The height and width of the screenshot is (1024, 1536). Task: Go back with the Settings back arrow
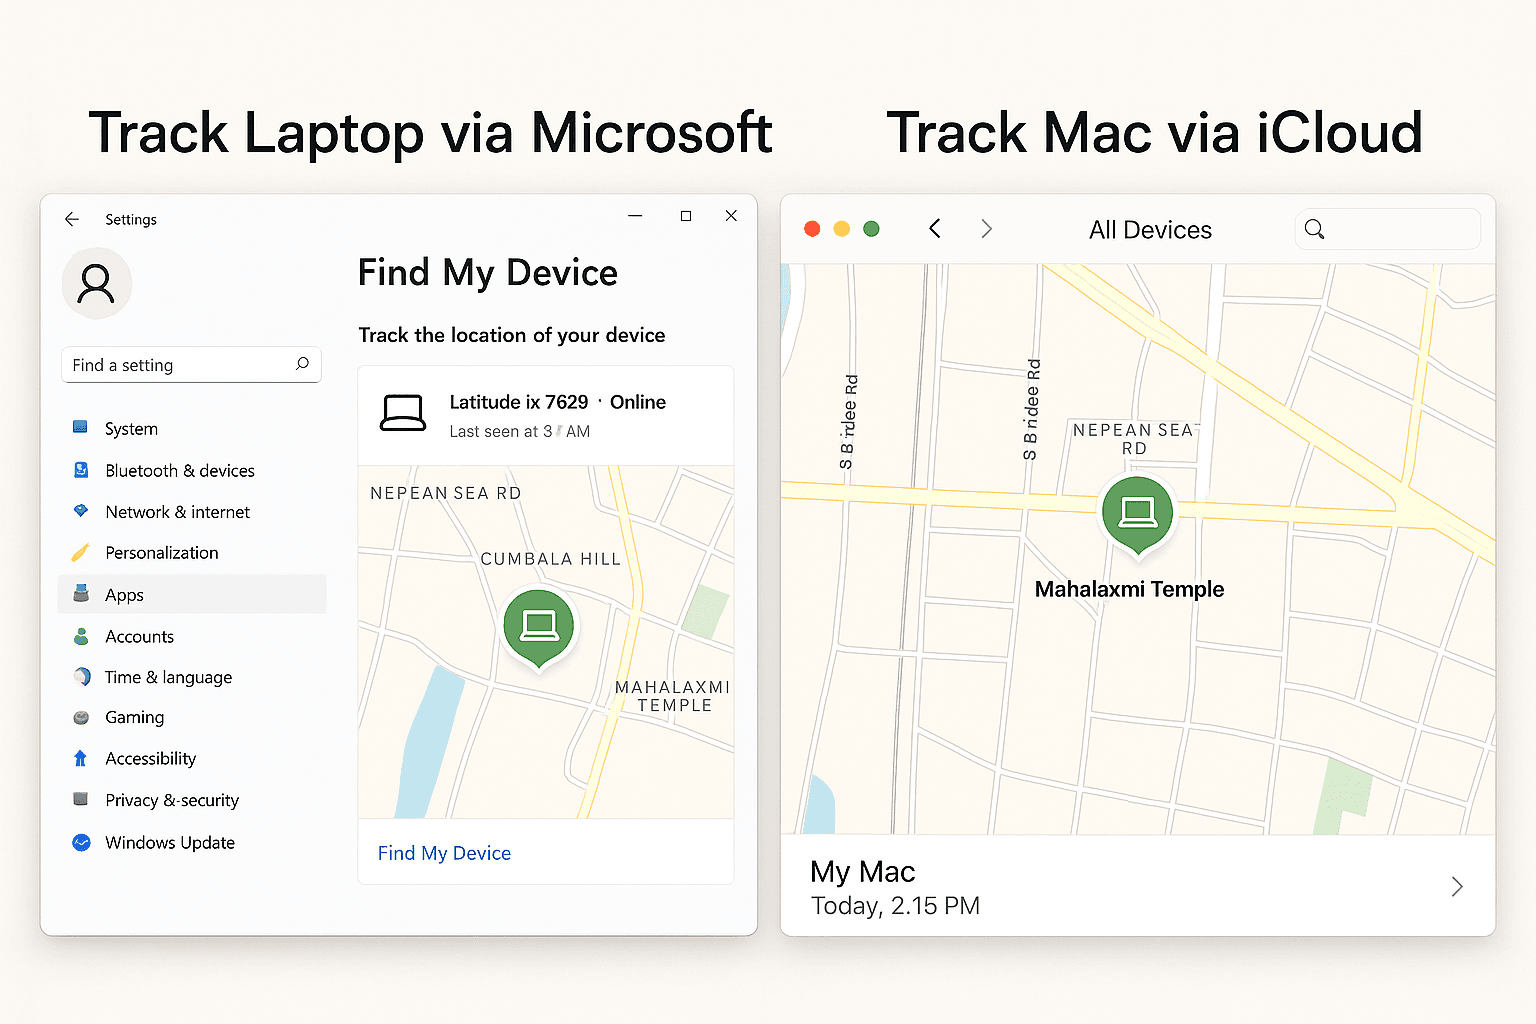72,219
